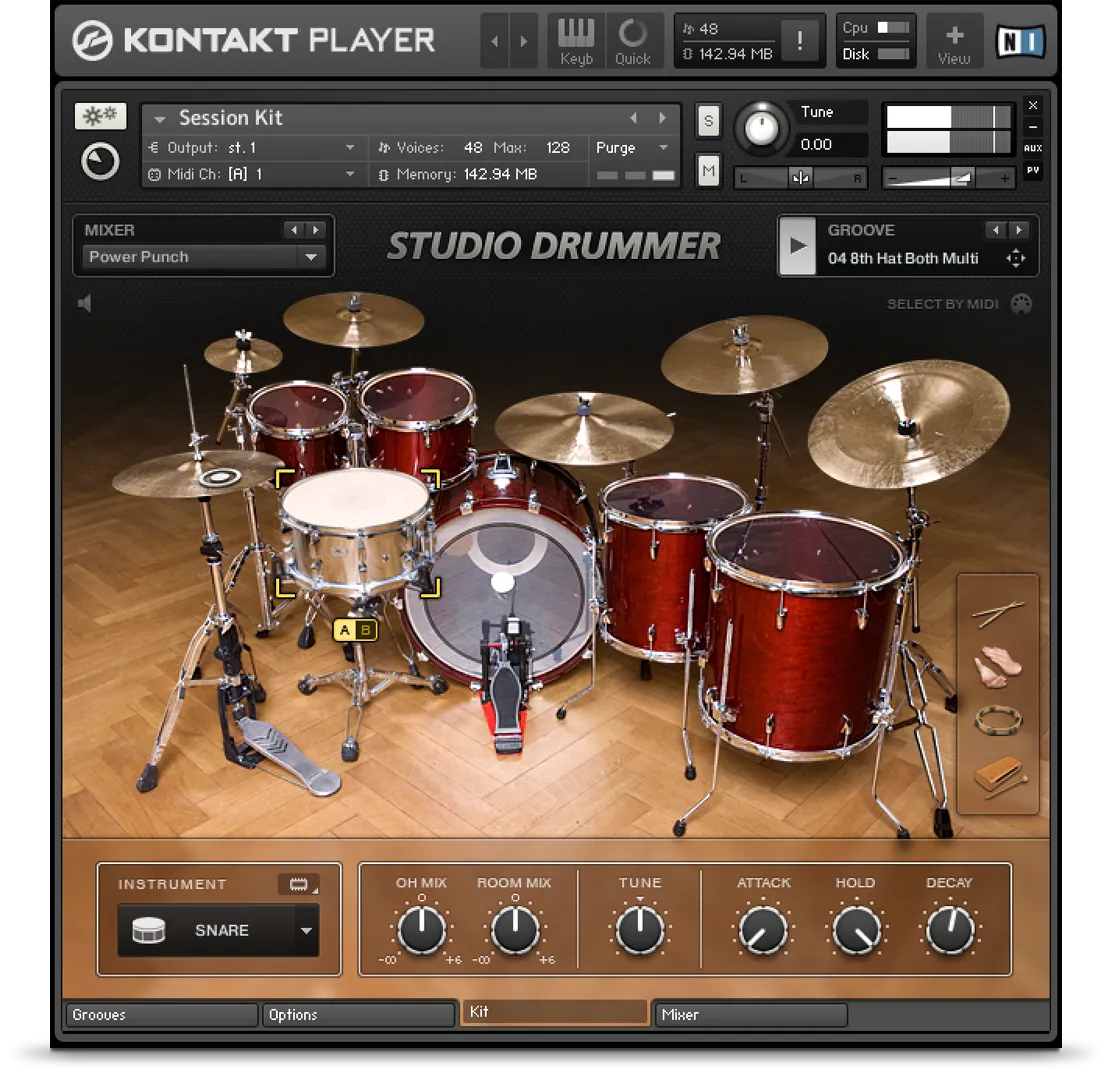Click the DECAY knob
Screen dimensions: 1110x1075
point(950,929)
